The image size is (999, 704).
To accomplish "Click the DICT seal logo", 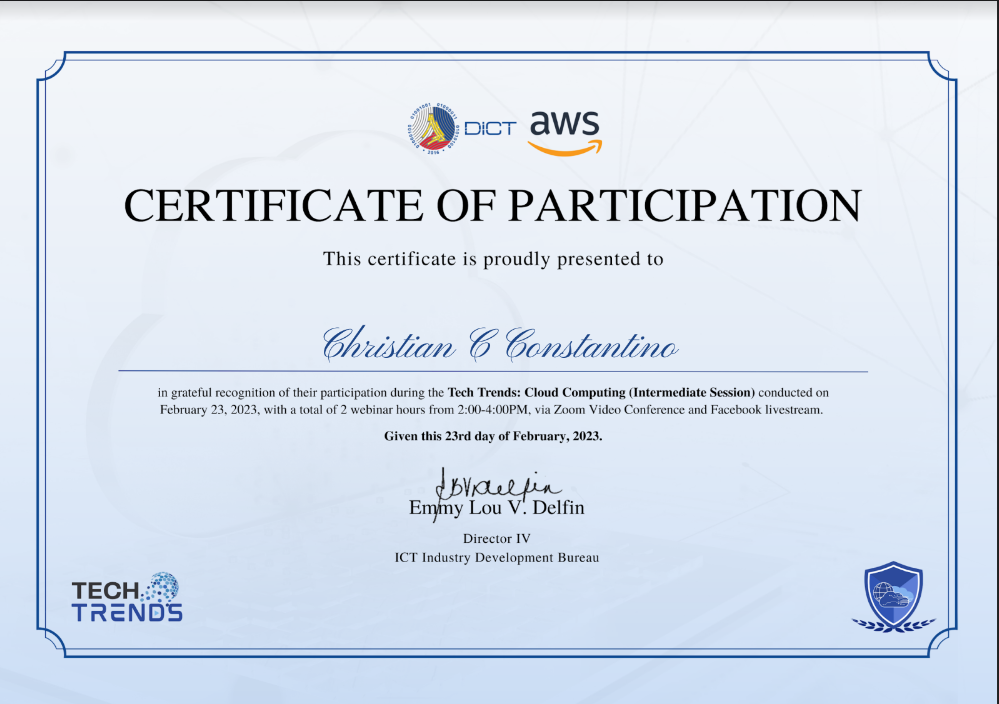I will [433, 128].
